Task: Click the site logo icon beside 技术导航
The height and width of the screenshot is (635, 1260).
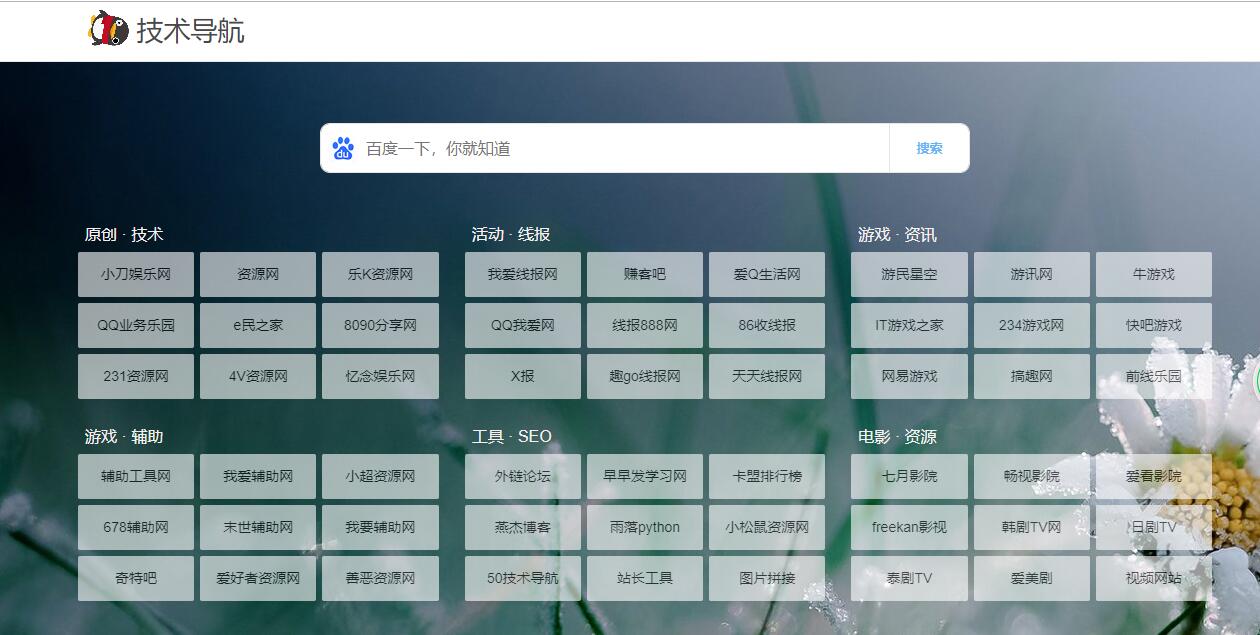Action: click(108, 30)
